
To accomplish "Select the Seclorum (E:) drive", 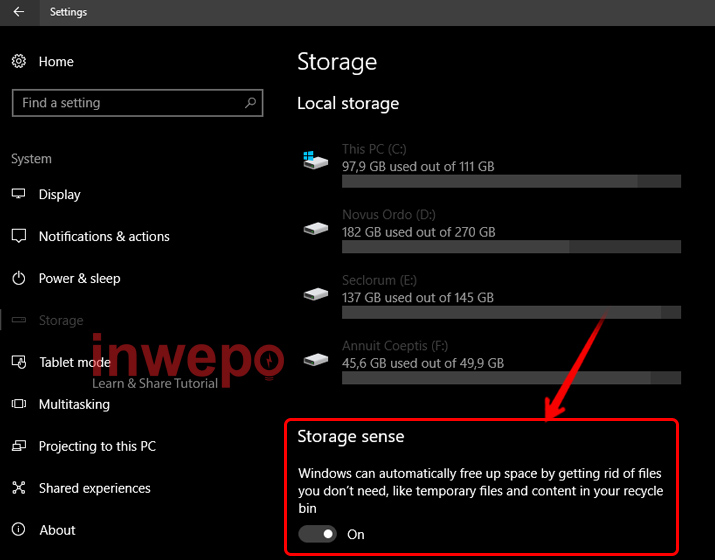I will coord(418,289).
